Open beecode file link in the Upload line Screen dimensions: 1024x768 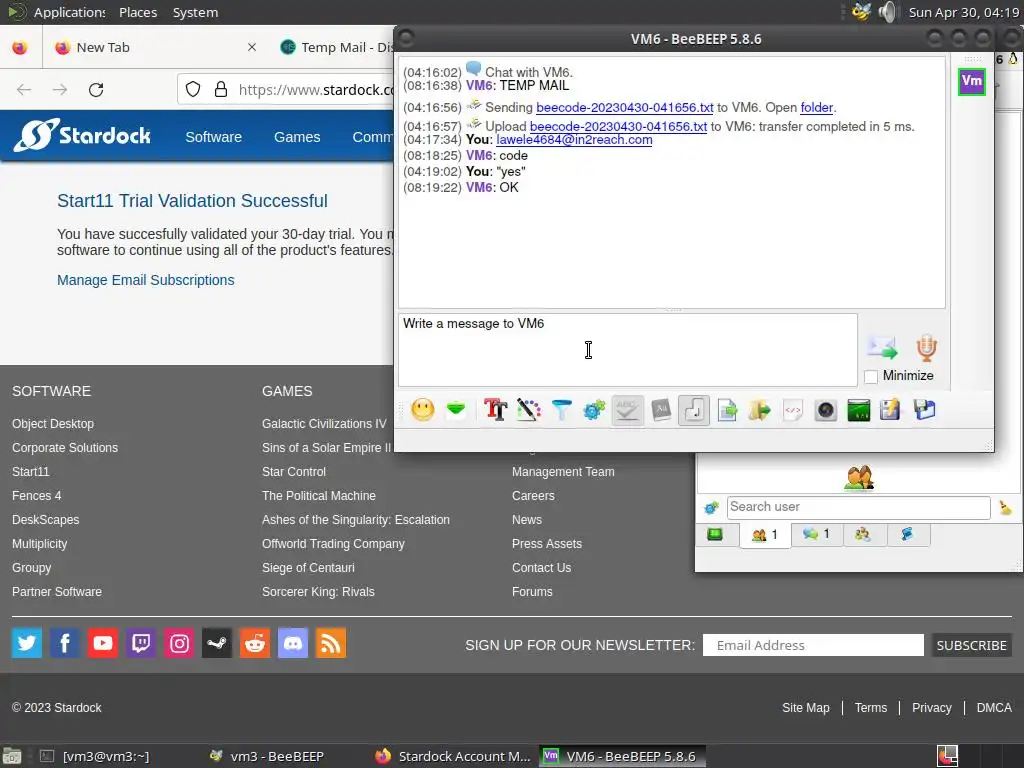[618, 127]
